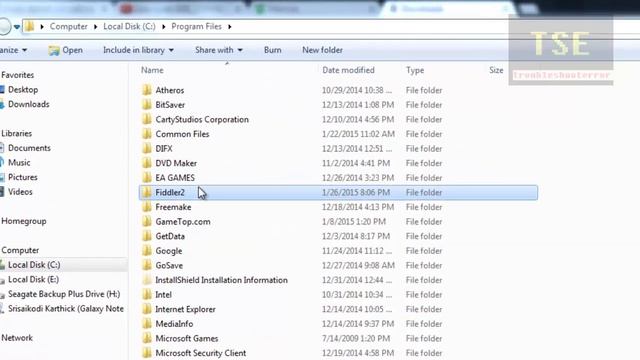Select Seagate Backup Plus Drive (H:)
Viewport: 640px width, 360px height.
click(64, 294)
